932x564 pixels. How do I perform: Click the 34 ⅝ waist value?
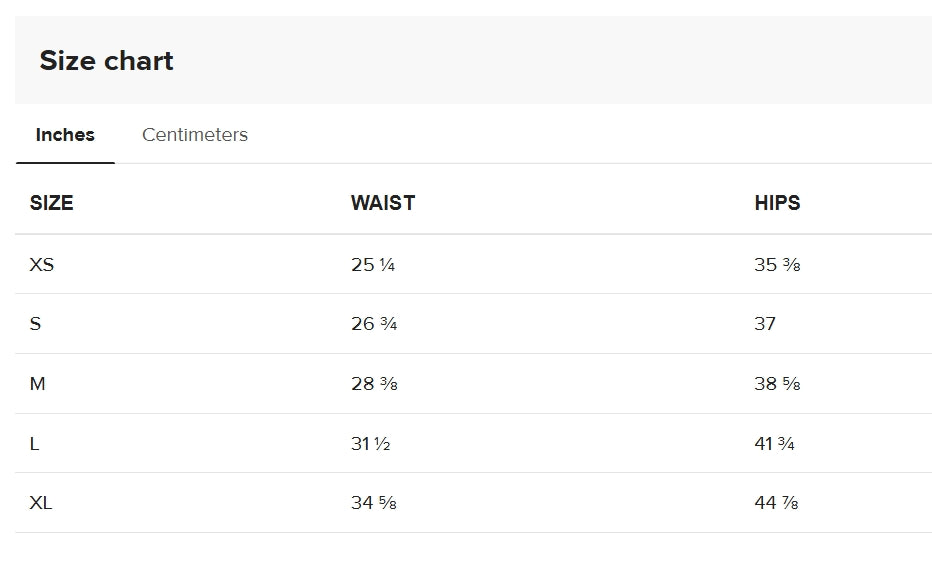click(373, 503)
